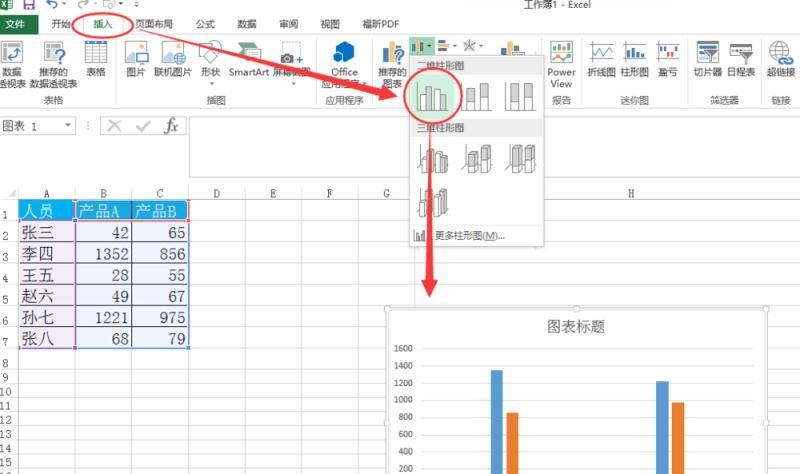Image resolution: width=800 pixels, height=474 pixels.
Task: Click the Select All corner of the sheet
Action: click(x=10, y=193)
